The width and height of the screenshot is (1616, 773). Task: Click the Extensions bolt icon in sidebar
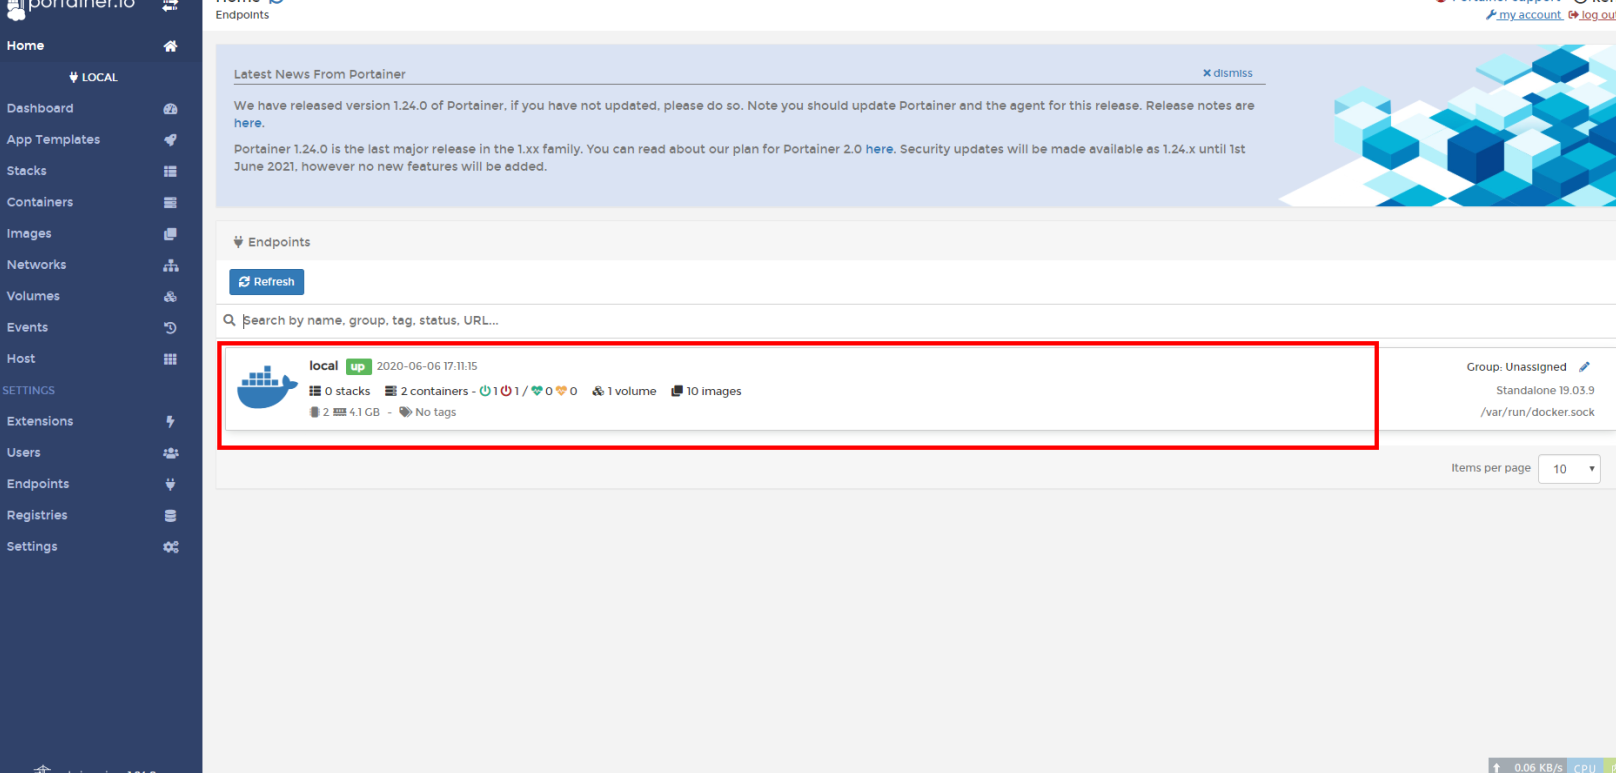(170, 422)
